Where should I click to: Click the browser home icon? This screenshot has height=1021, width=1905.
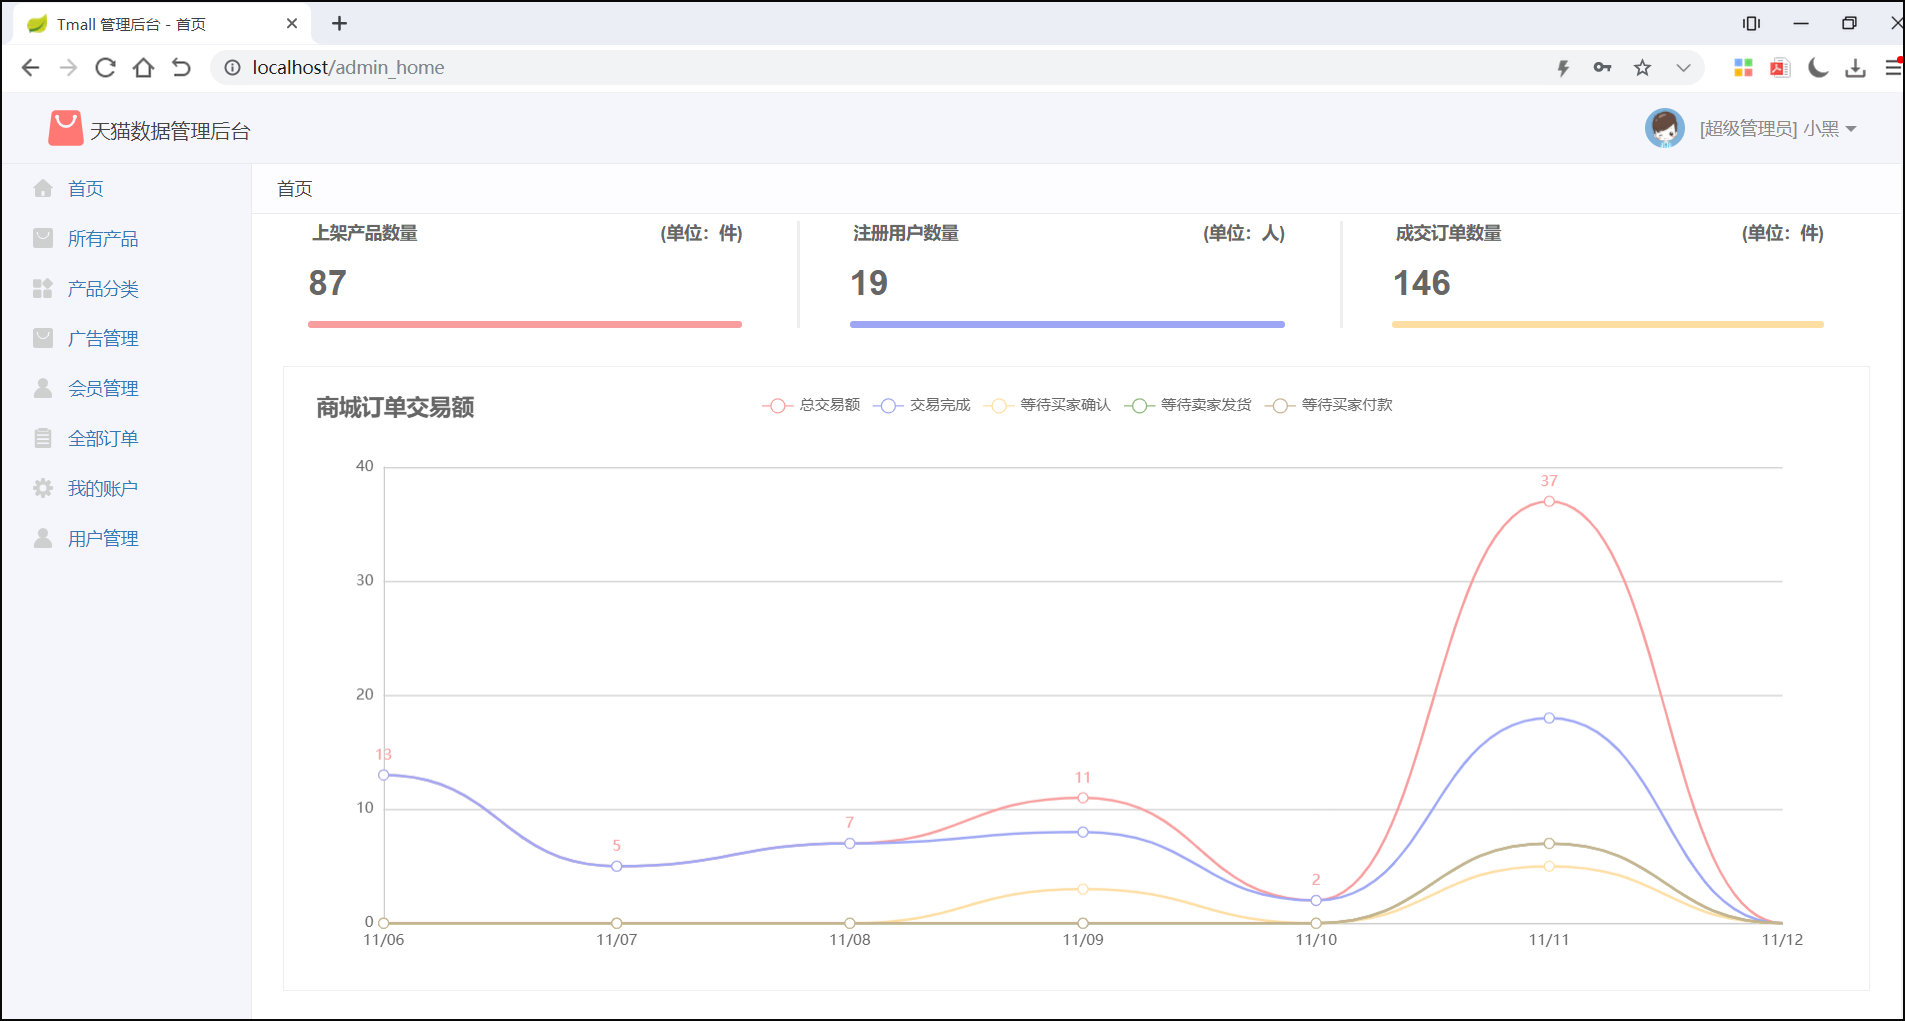point(143,67)
